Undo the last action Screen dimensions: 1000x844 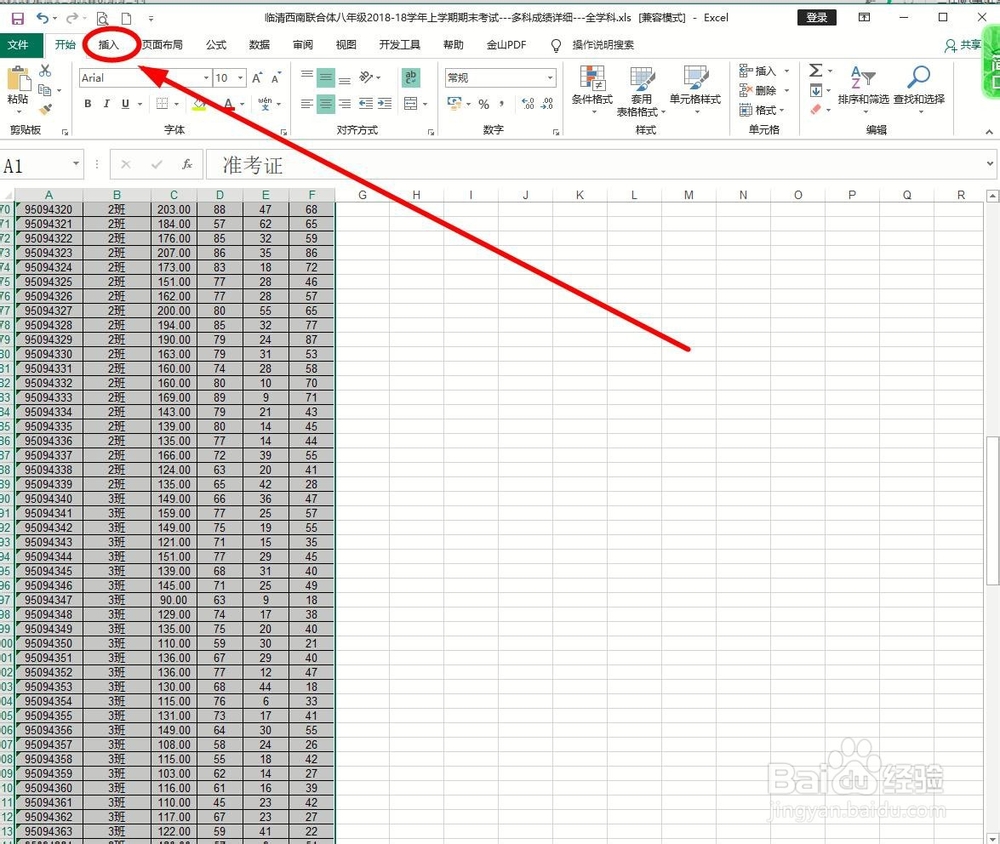tap(42, 18)
